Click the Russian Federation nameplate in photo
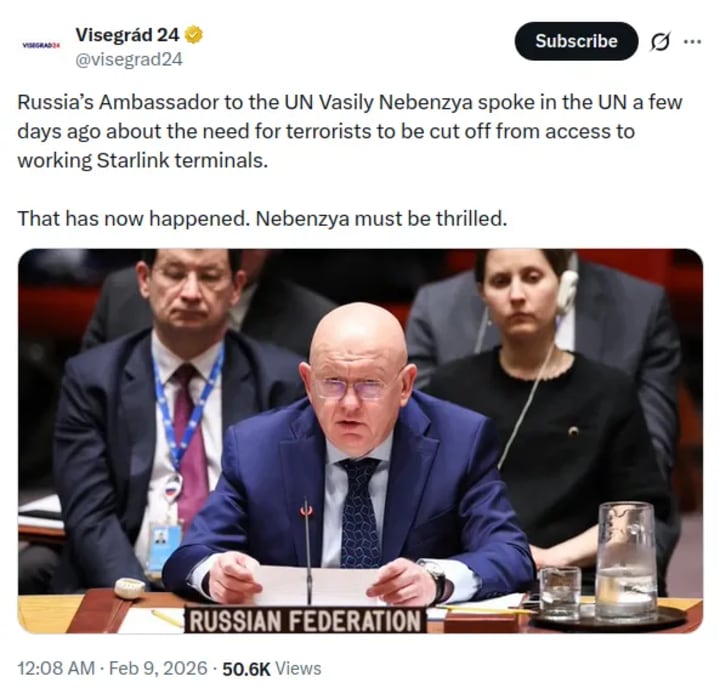720x688 pixels. (x=305, y=620)
